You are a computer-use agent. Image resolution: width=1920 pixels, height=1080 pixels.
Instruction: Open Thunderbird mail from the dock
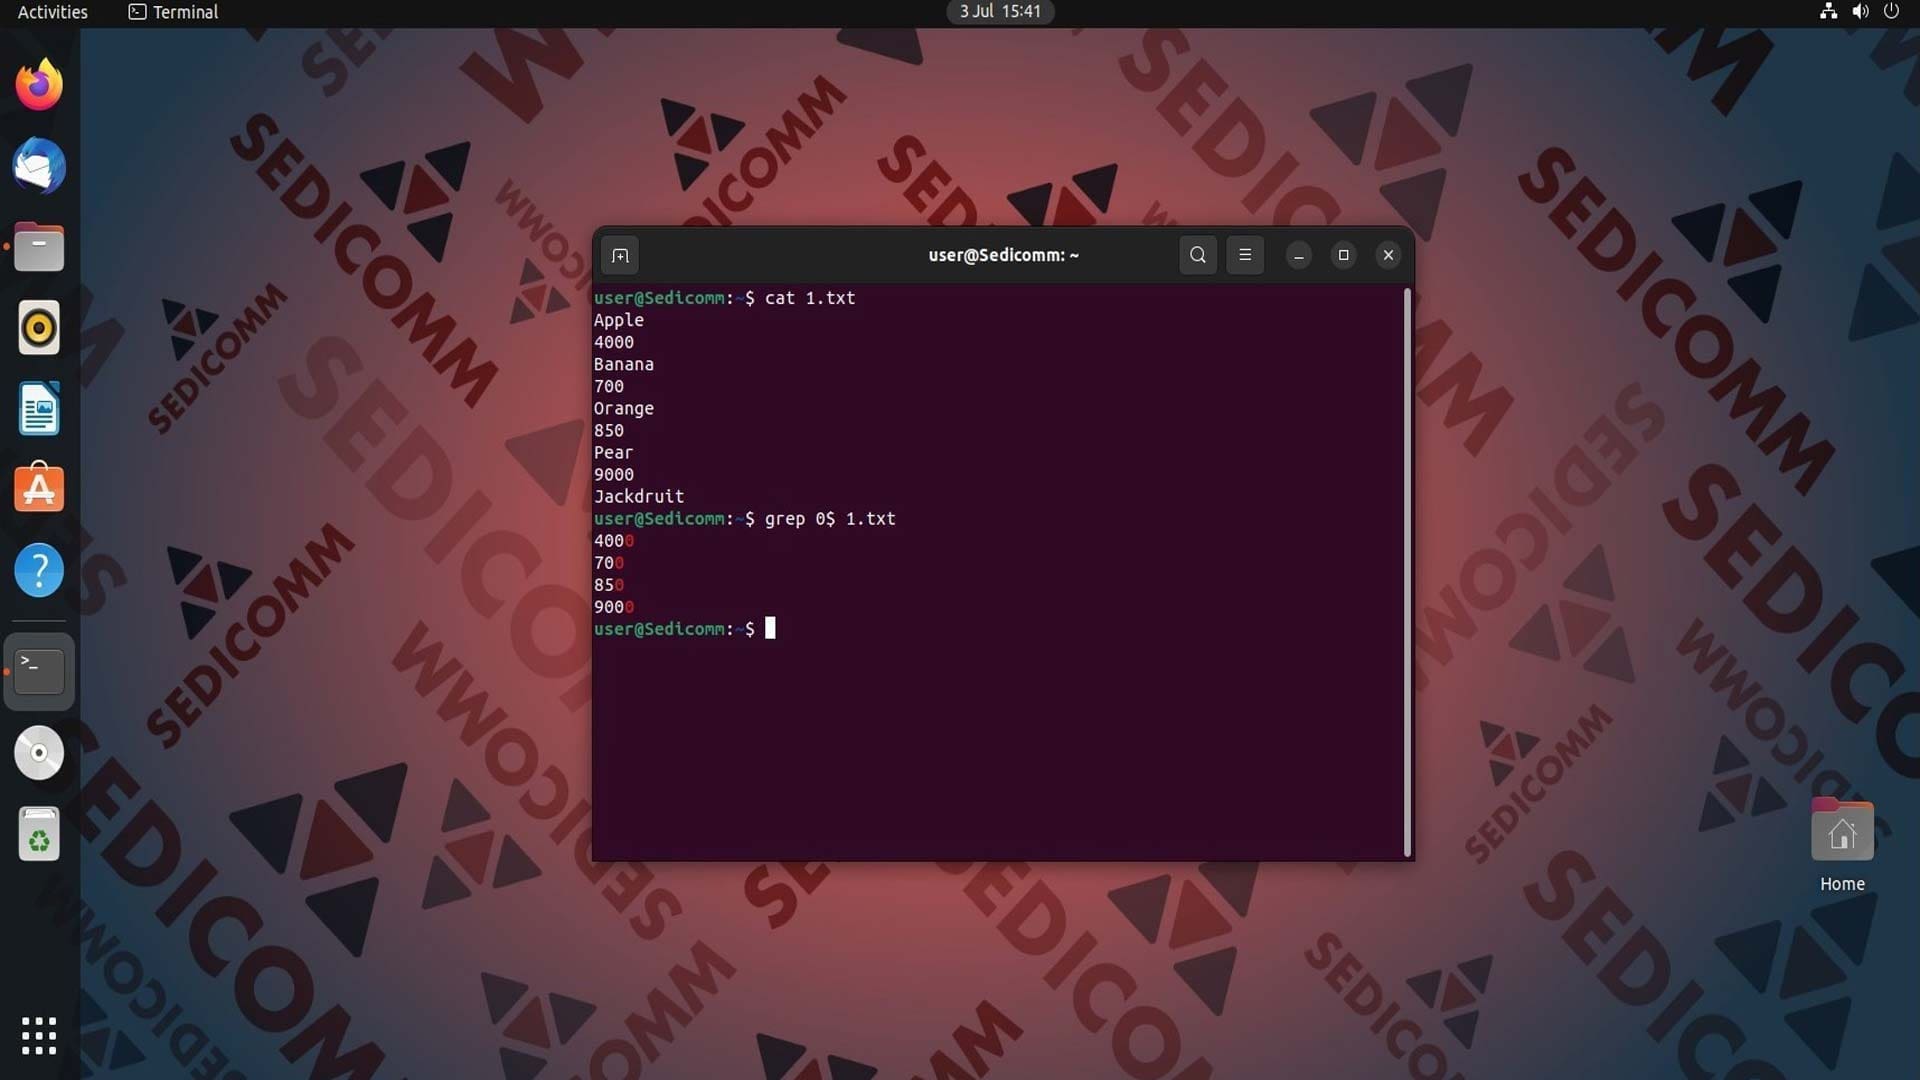pos(39,166)
